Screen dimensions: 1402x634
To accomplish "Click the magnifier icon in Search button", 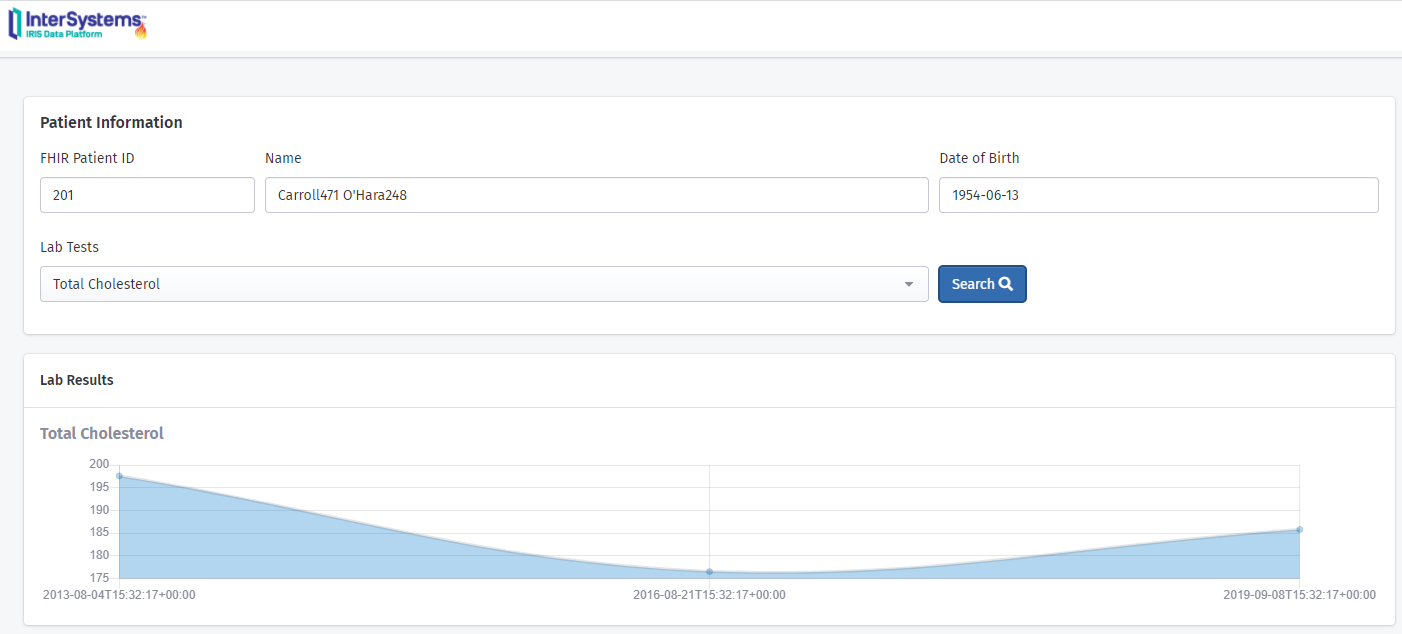I will click(1006, 284).
